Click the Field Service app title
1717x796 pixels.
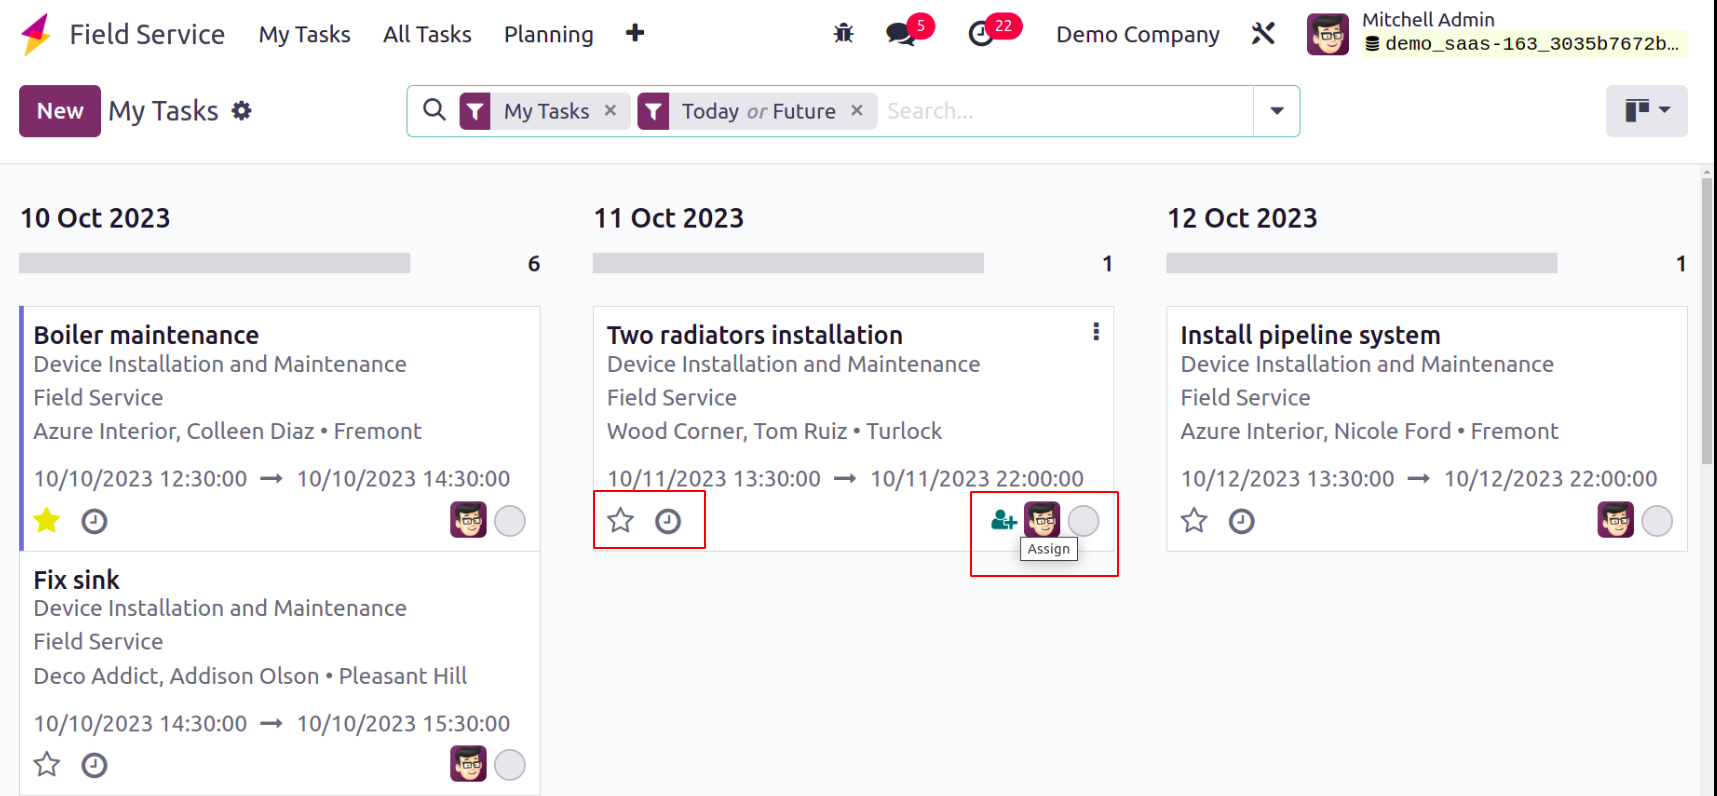coord(147,34)
